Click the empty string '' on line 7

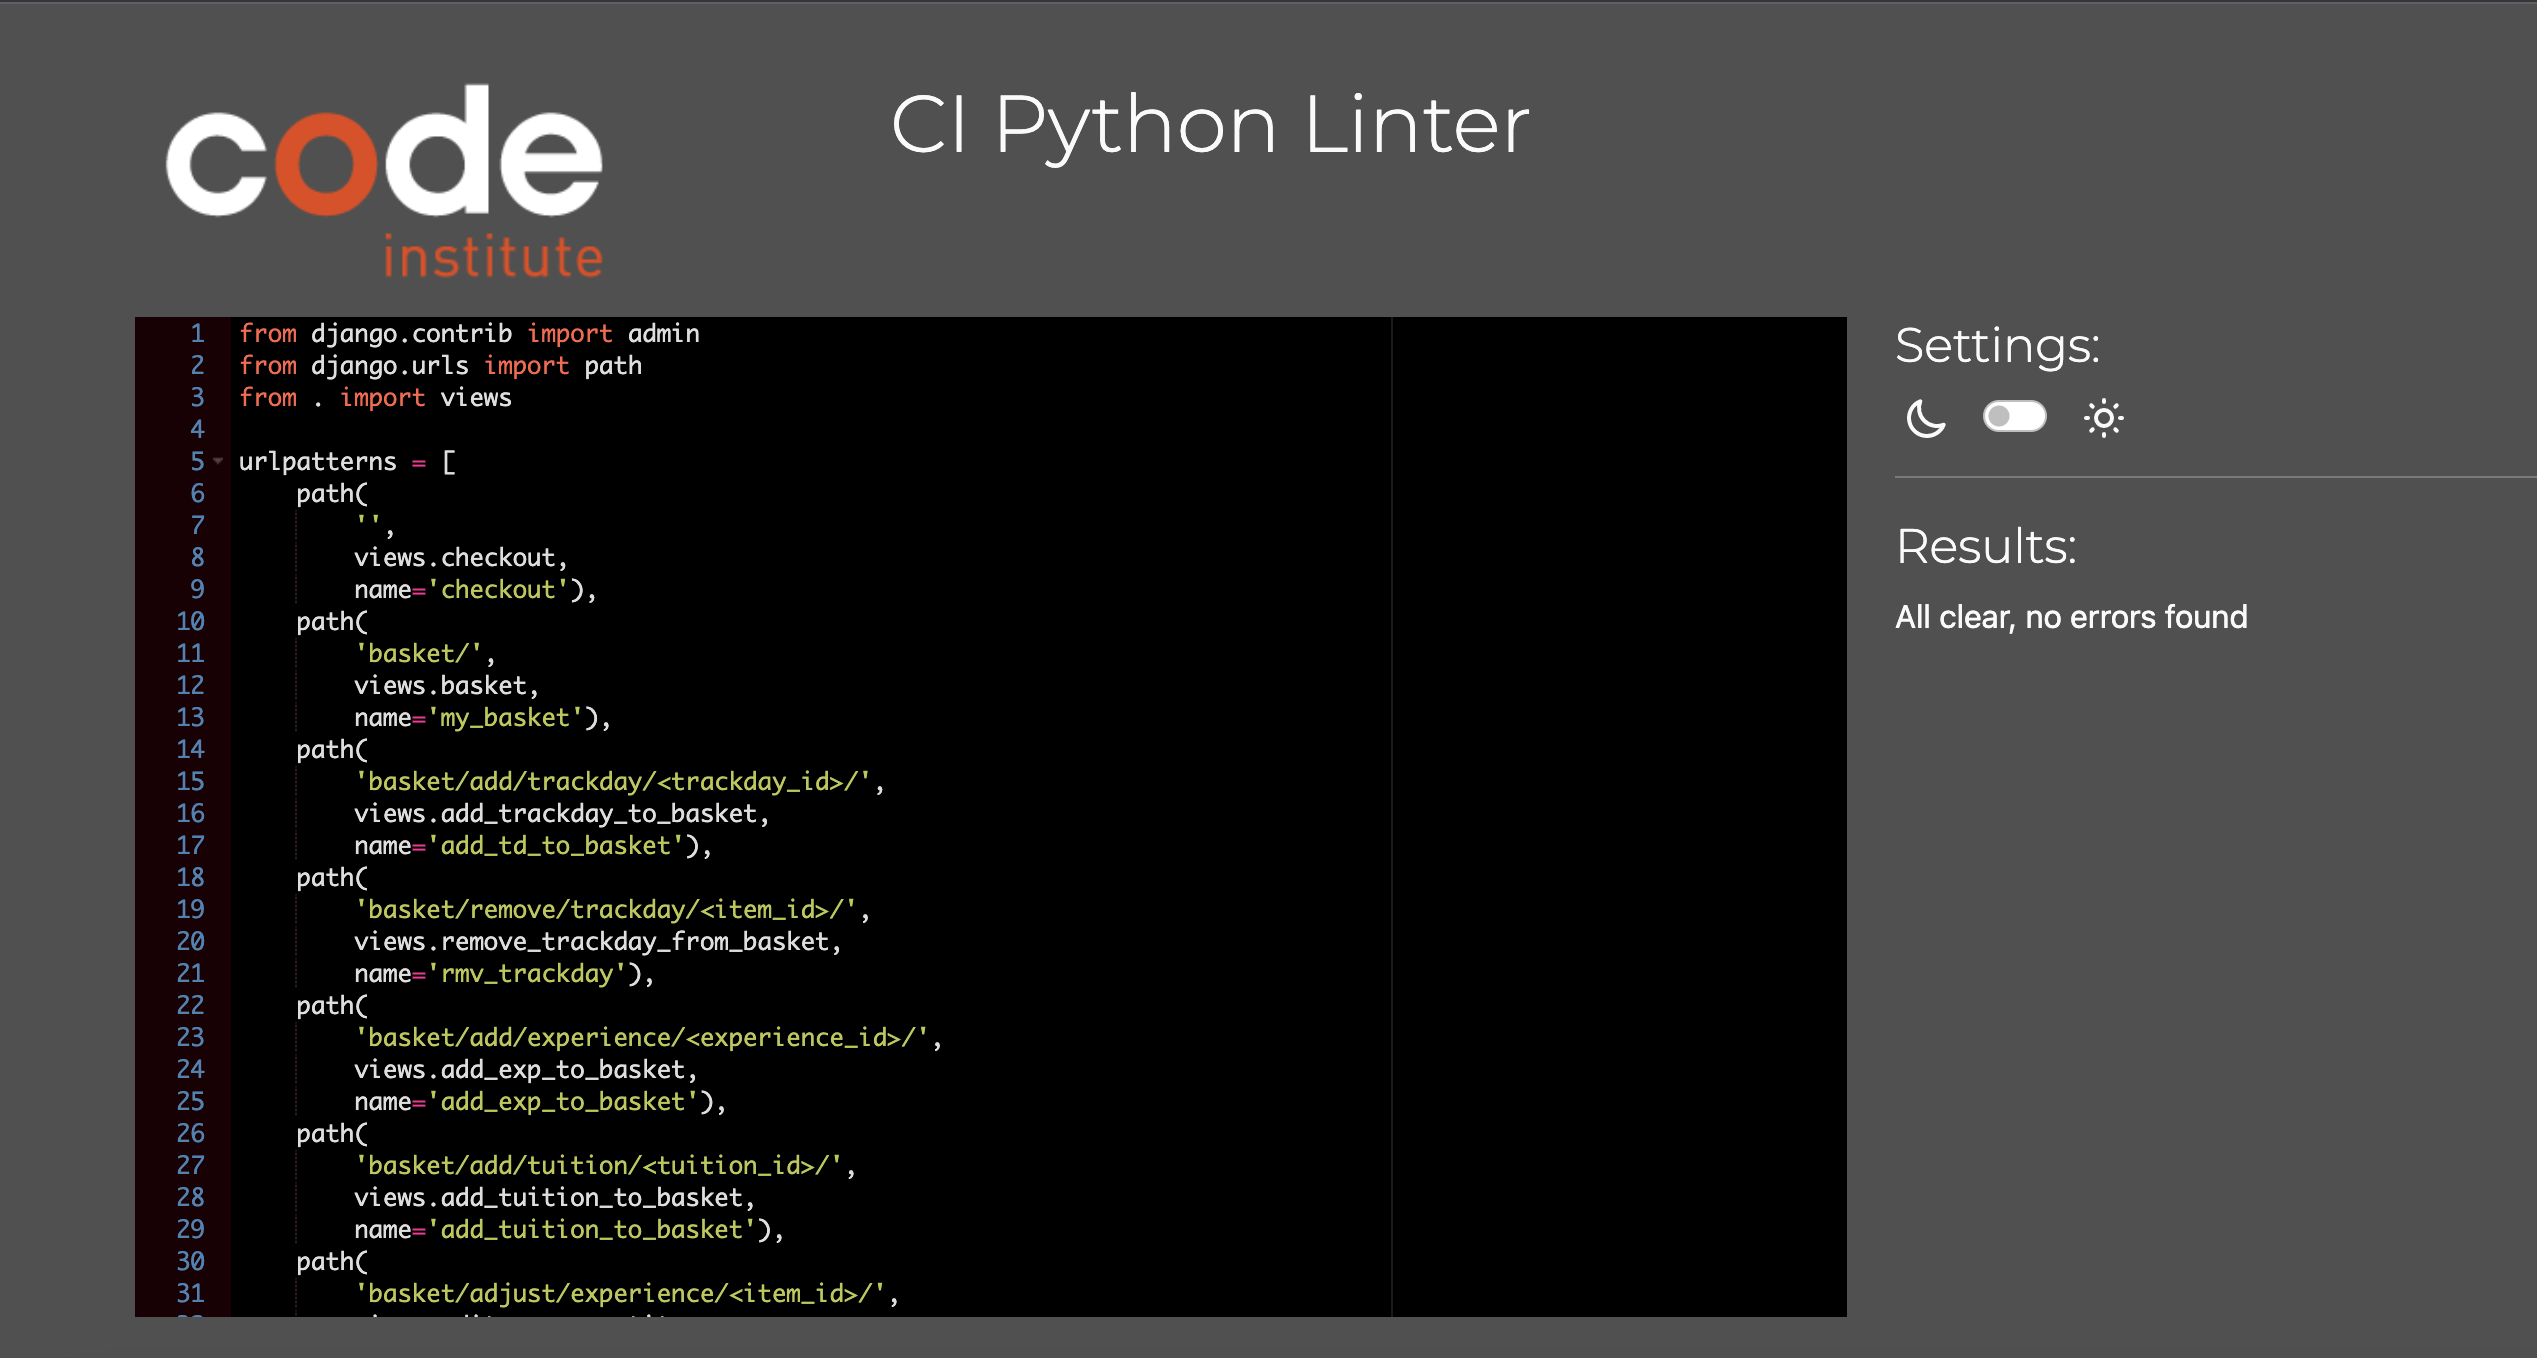click(368, 521)
